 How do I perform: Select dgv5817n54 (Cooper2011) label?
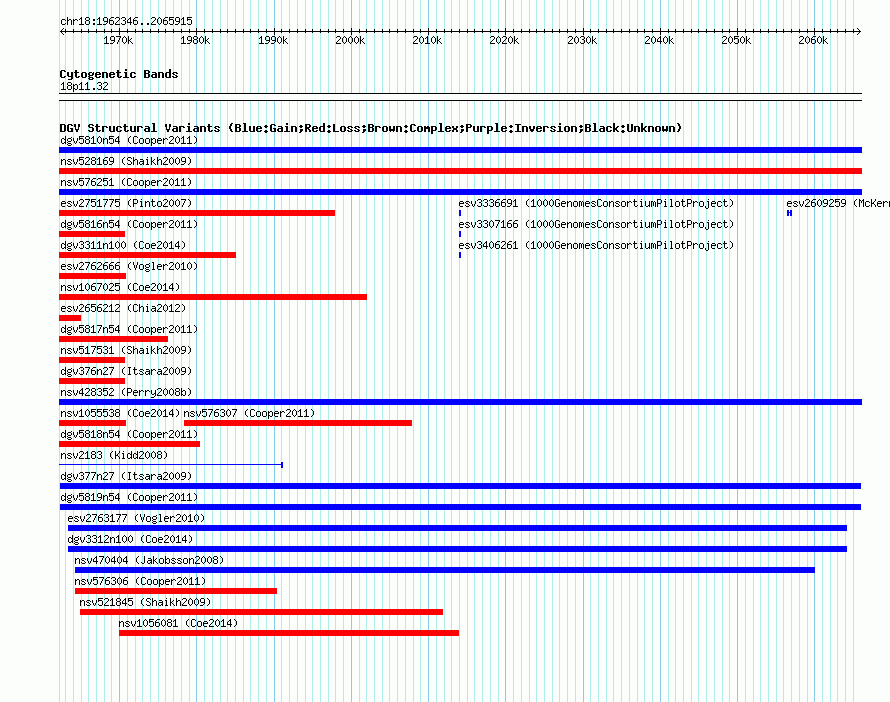click(x=129, y=329)
